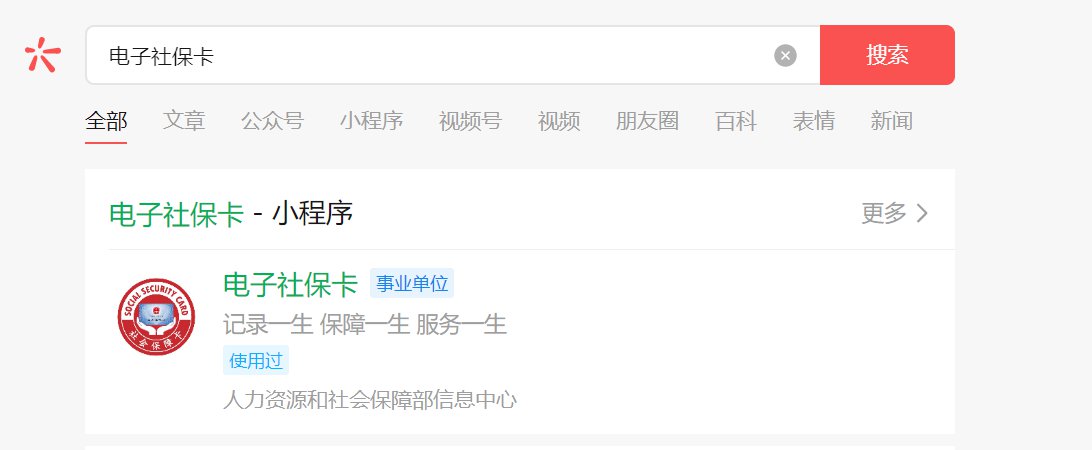Open the 百科 tab
This screenshot has height=450, width=1092.
click(735, 121)
